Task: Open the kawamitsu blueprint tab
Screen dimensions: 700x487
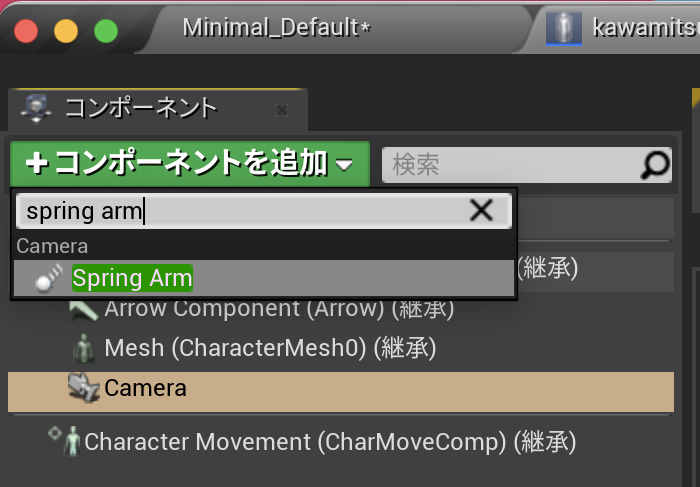Action: click(x=645, y=28)
